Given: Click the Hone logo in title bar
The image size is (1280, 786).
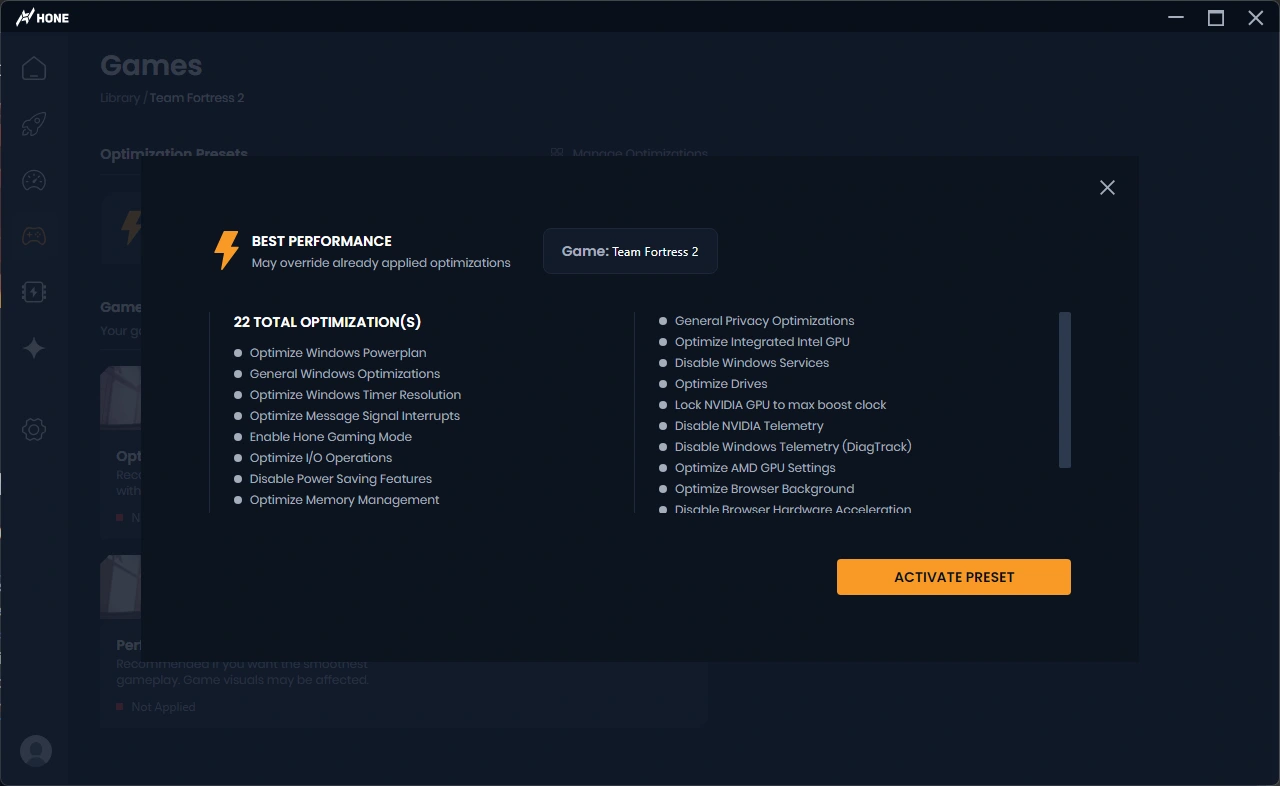Looking at the screenshot, I should [42, 17].
